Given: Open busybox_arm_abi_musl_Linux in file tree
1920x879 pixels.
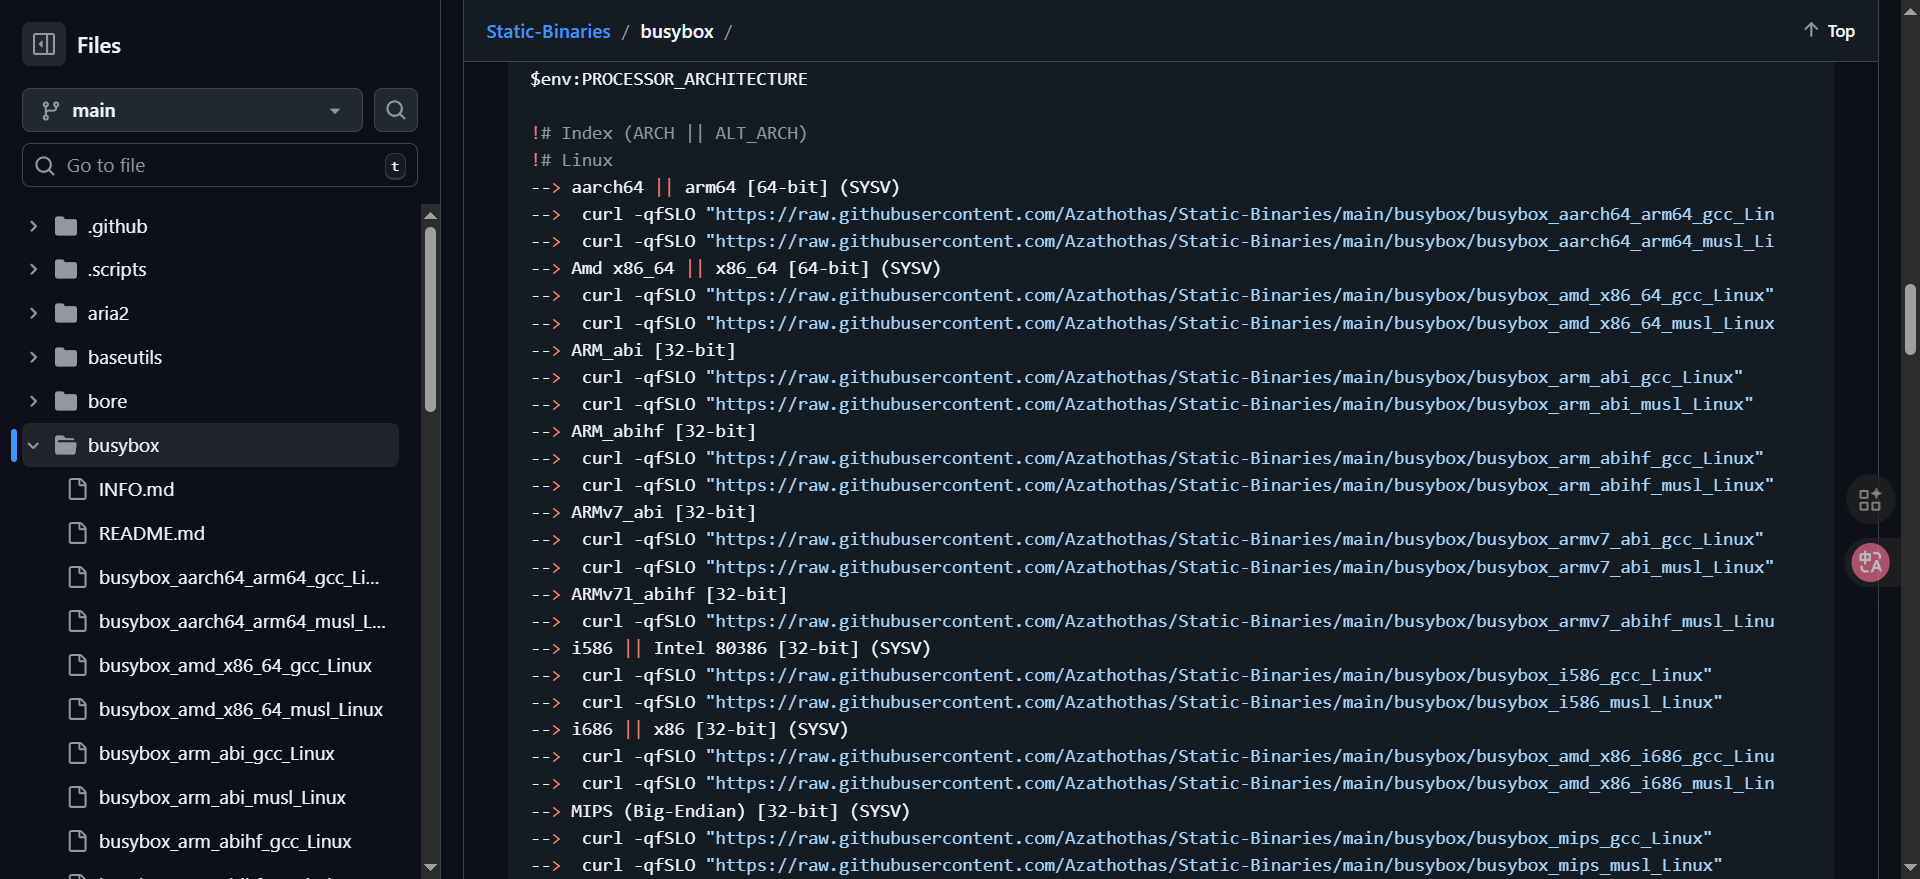Looking at the screenshot, I should (x=221, y=797).
